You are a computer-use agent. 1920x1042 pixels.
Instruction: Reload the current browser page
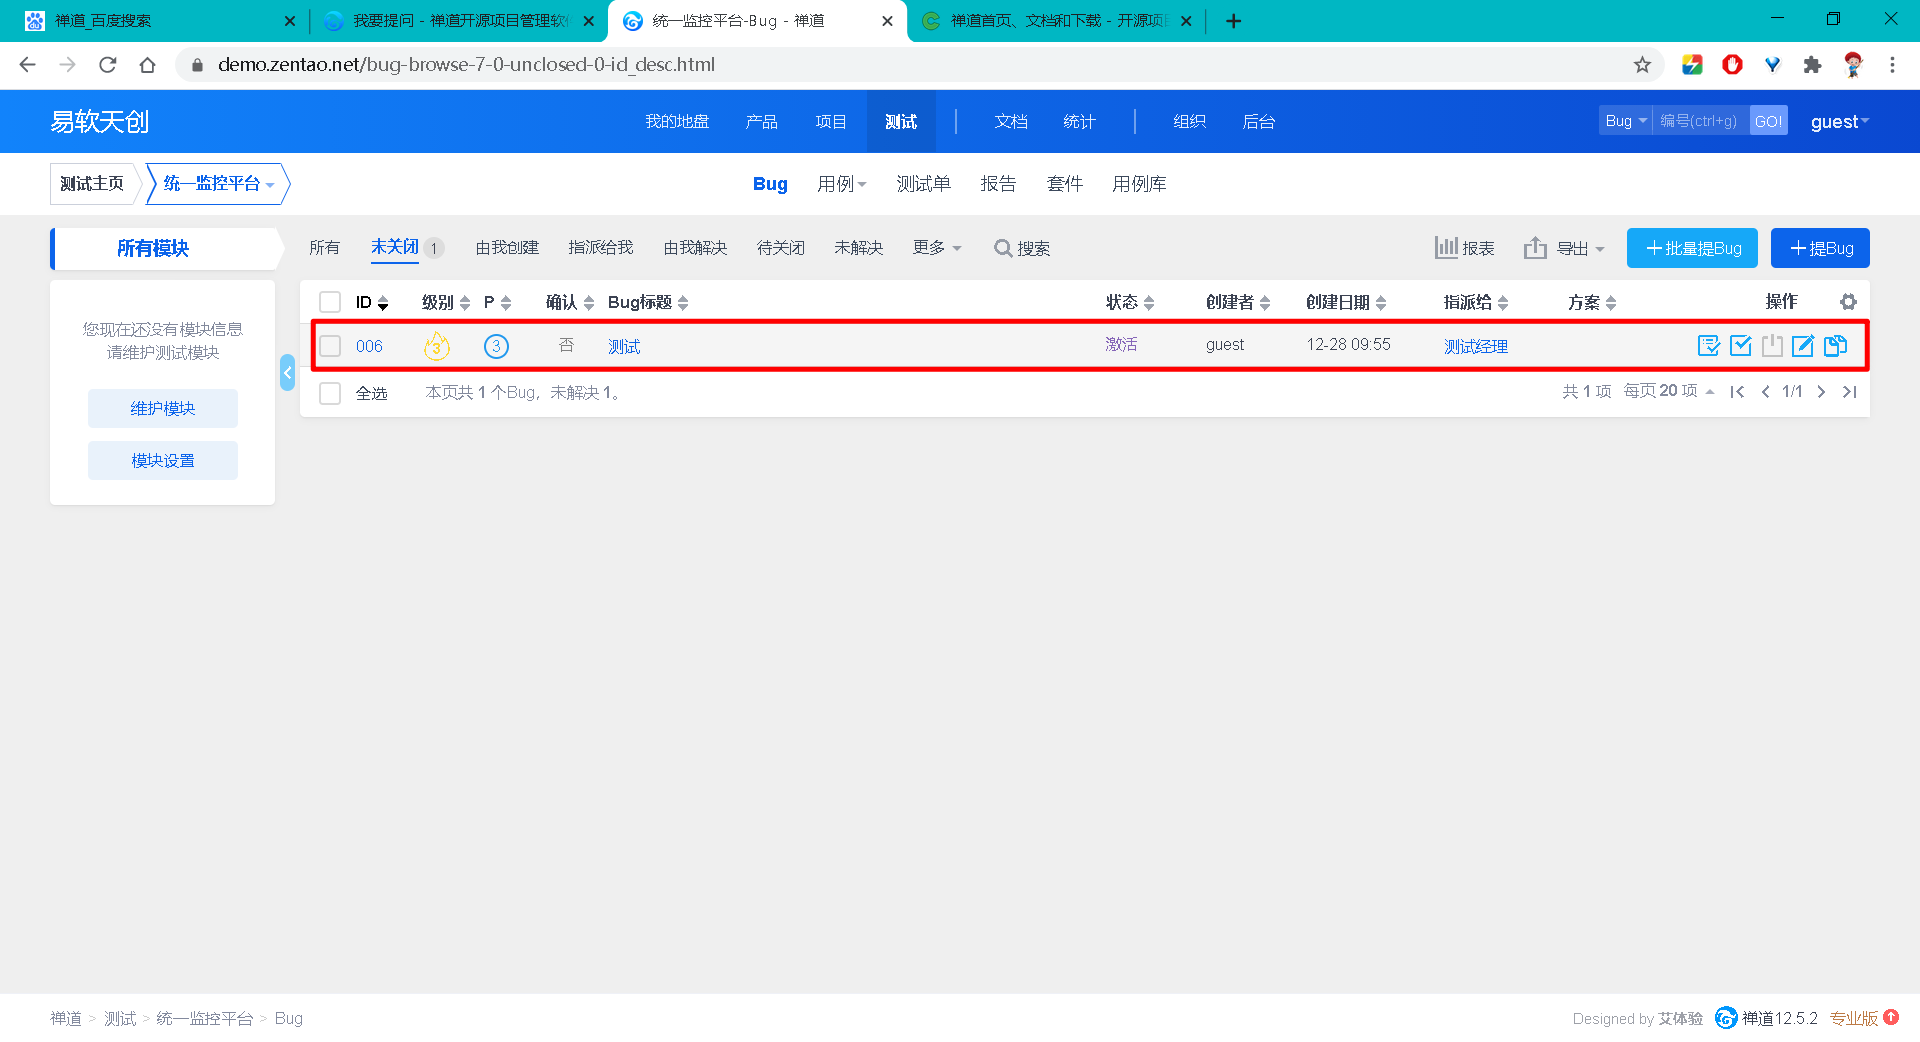108,65
